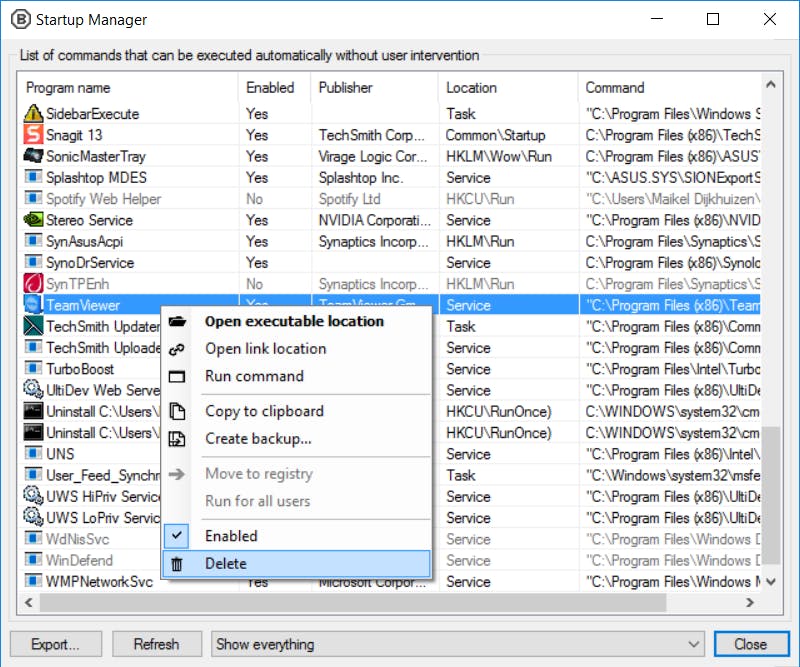800x667 pixels.
Task: Click the vertical scrollbar down arrow
Action: point(771,581)
